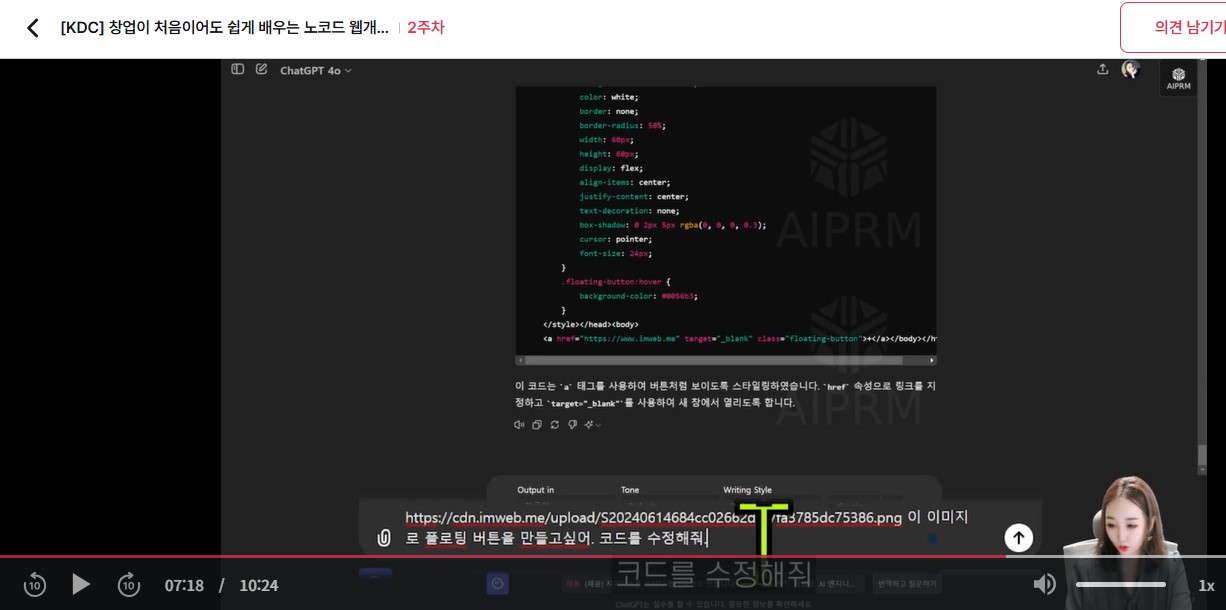Click the 이 코드는 explanation paragraph
1226x610 pixels.
click(x=725, y=394)
